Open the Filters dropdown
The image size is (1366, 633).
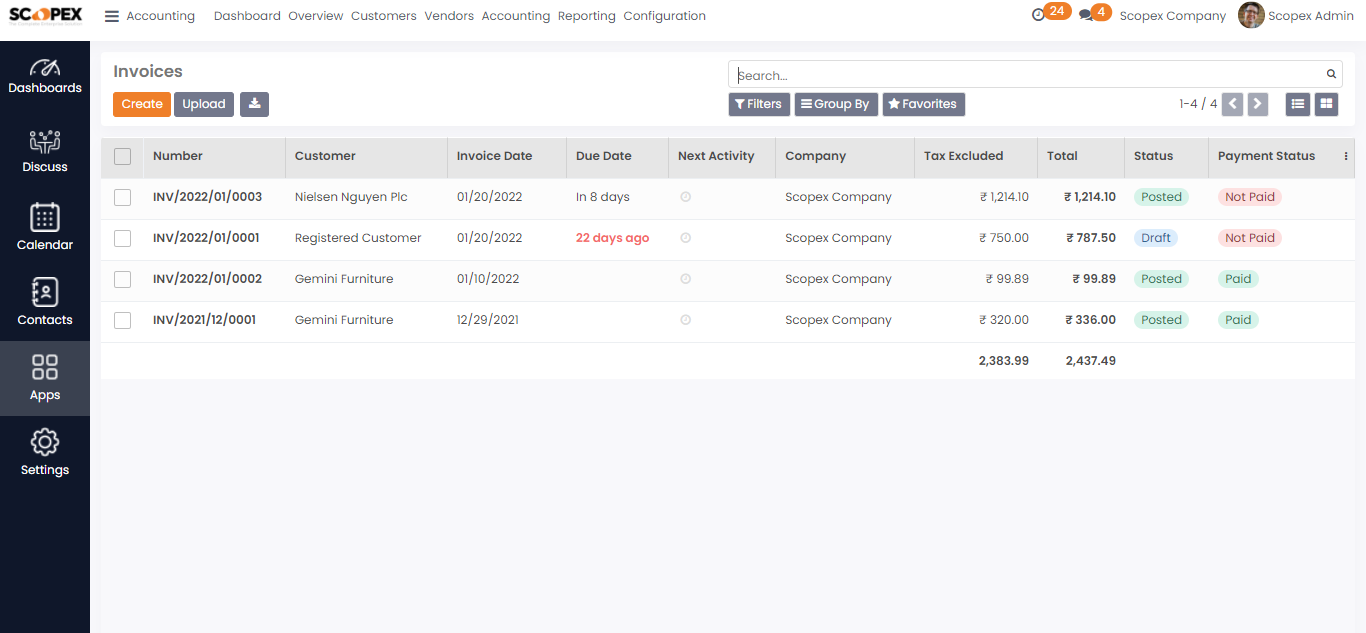point(759,104)
